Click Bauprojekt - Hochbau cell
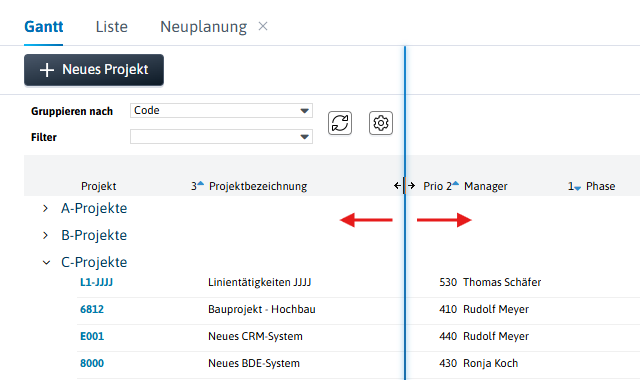 pos(262,309)
